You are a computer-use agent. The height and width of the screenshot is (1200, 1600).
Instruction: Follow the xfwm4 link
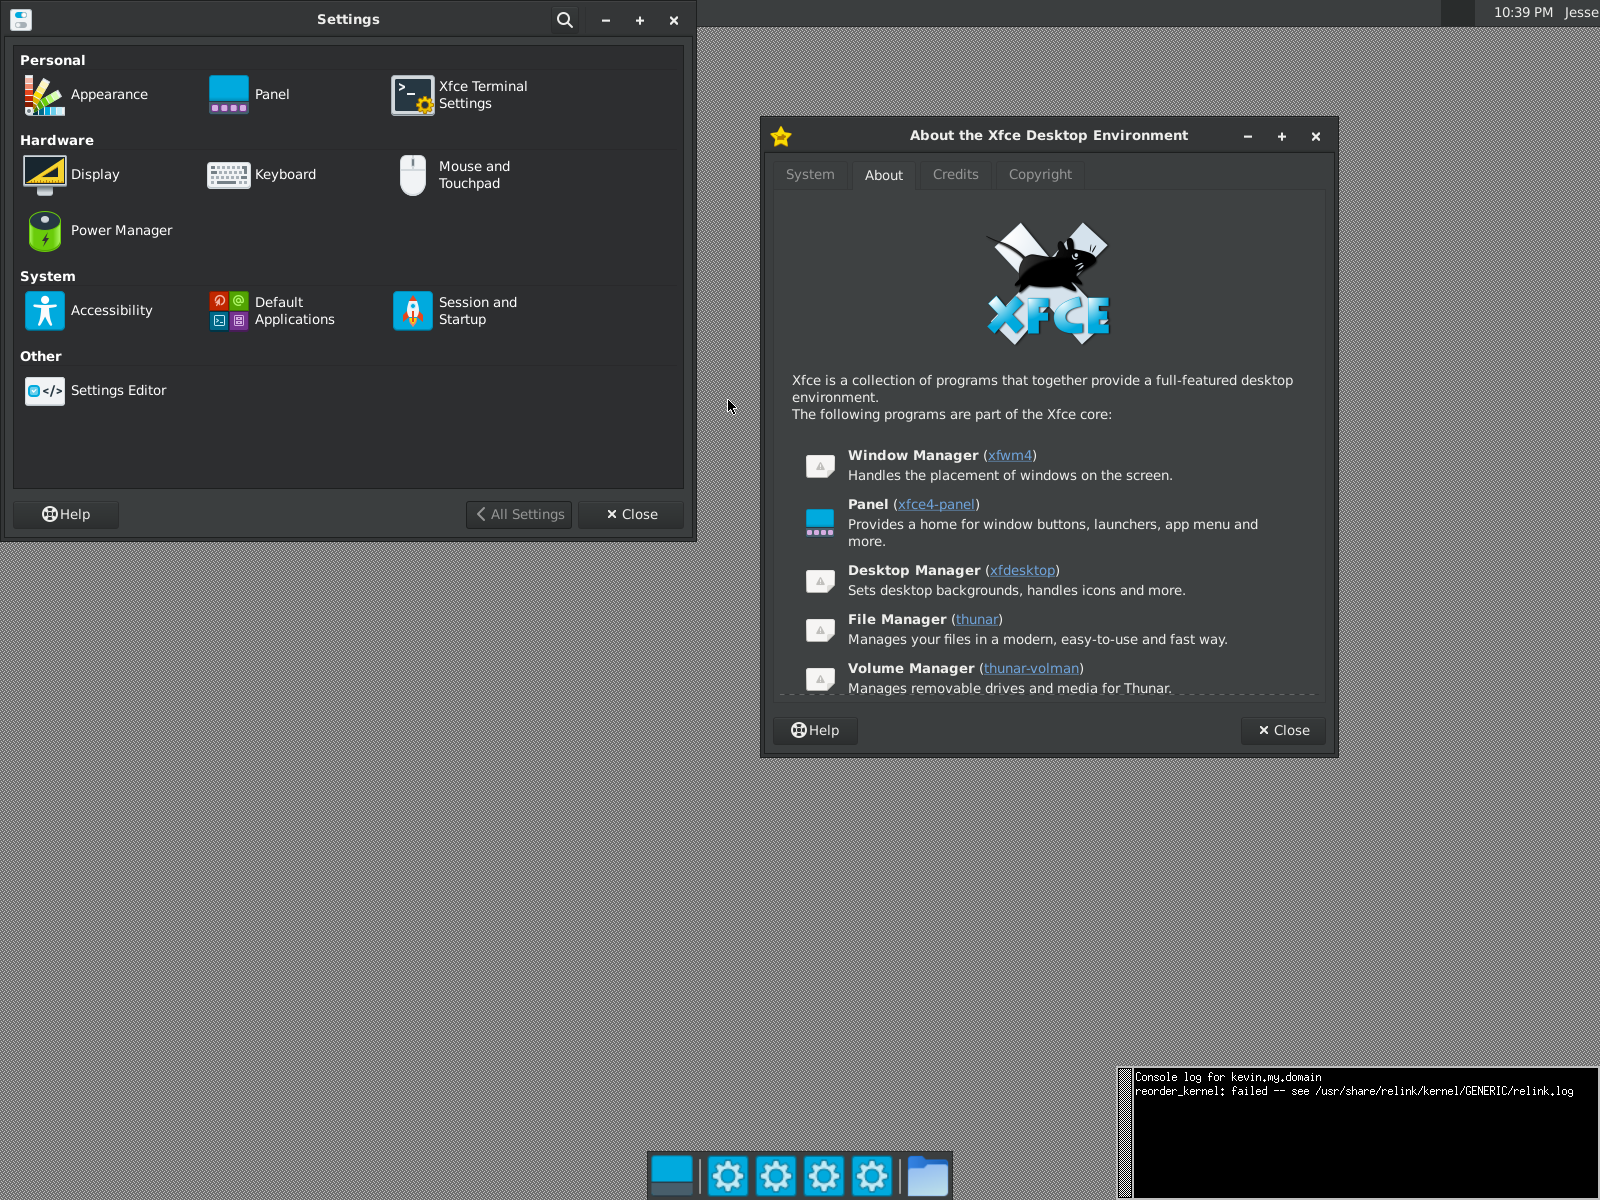1010,456
